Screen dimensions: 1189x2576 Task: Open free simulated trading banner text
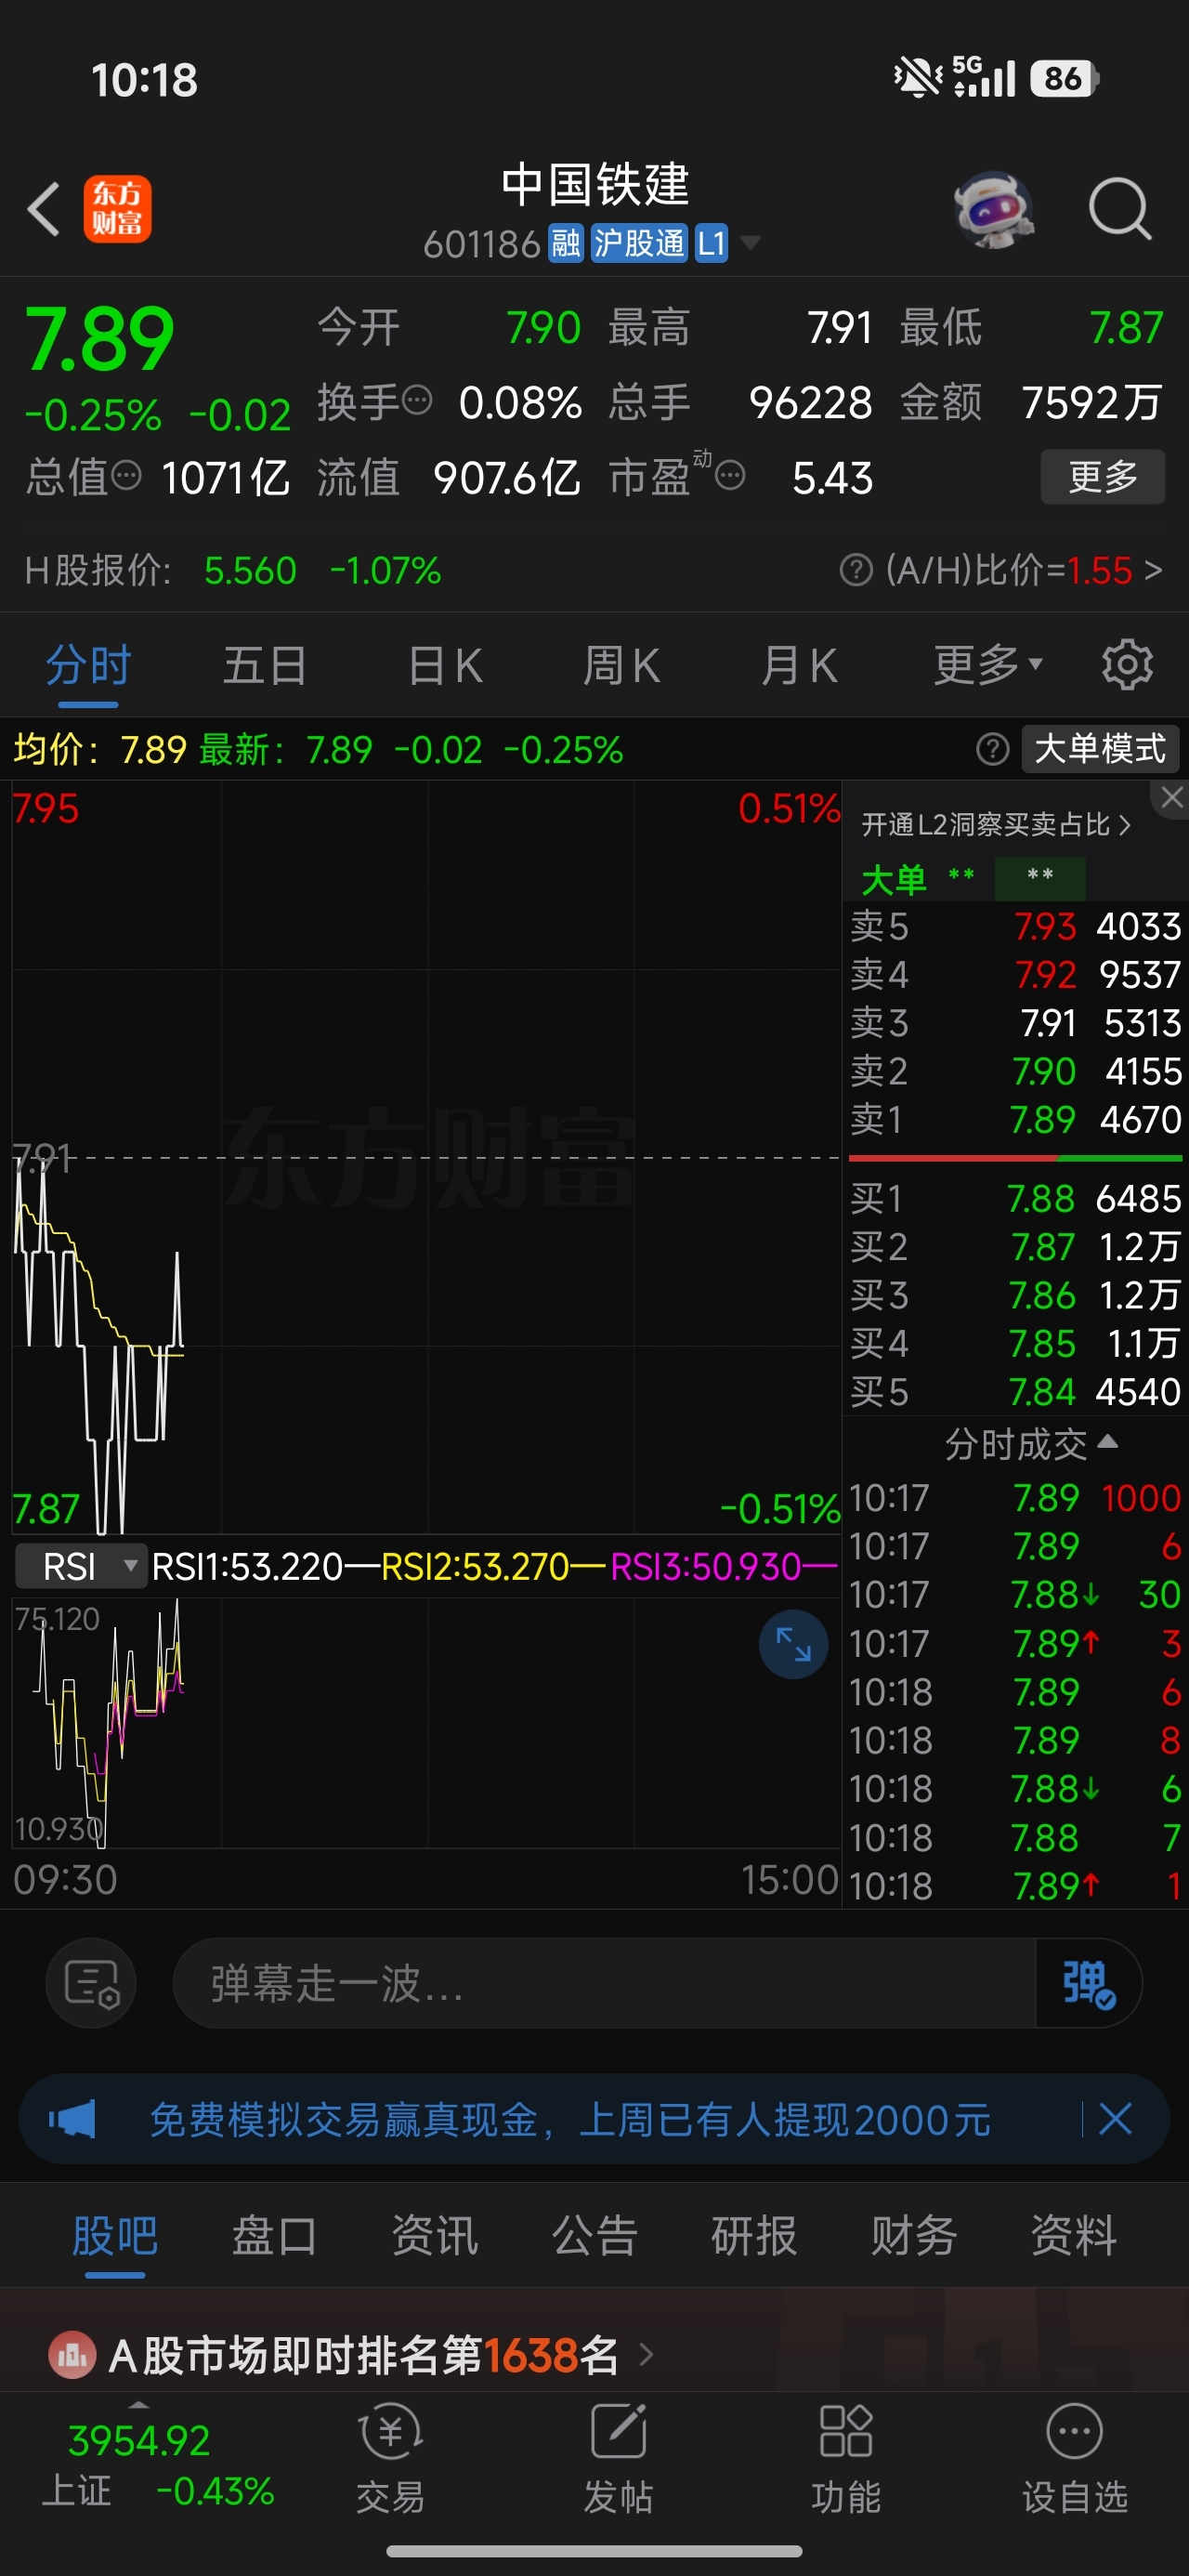(x=570, y=2118)
